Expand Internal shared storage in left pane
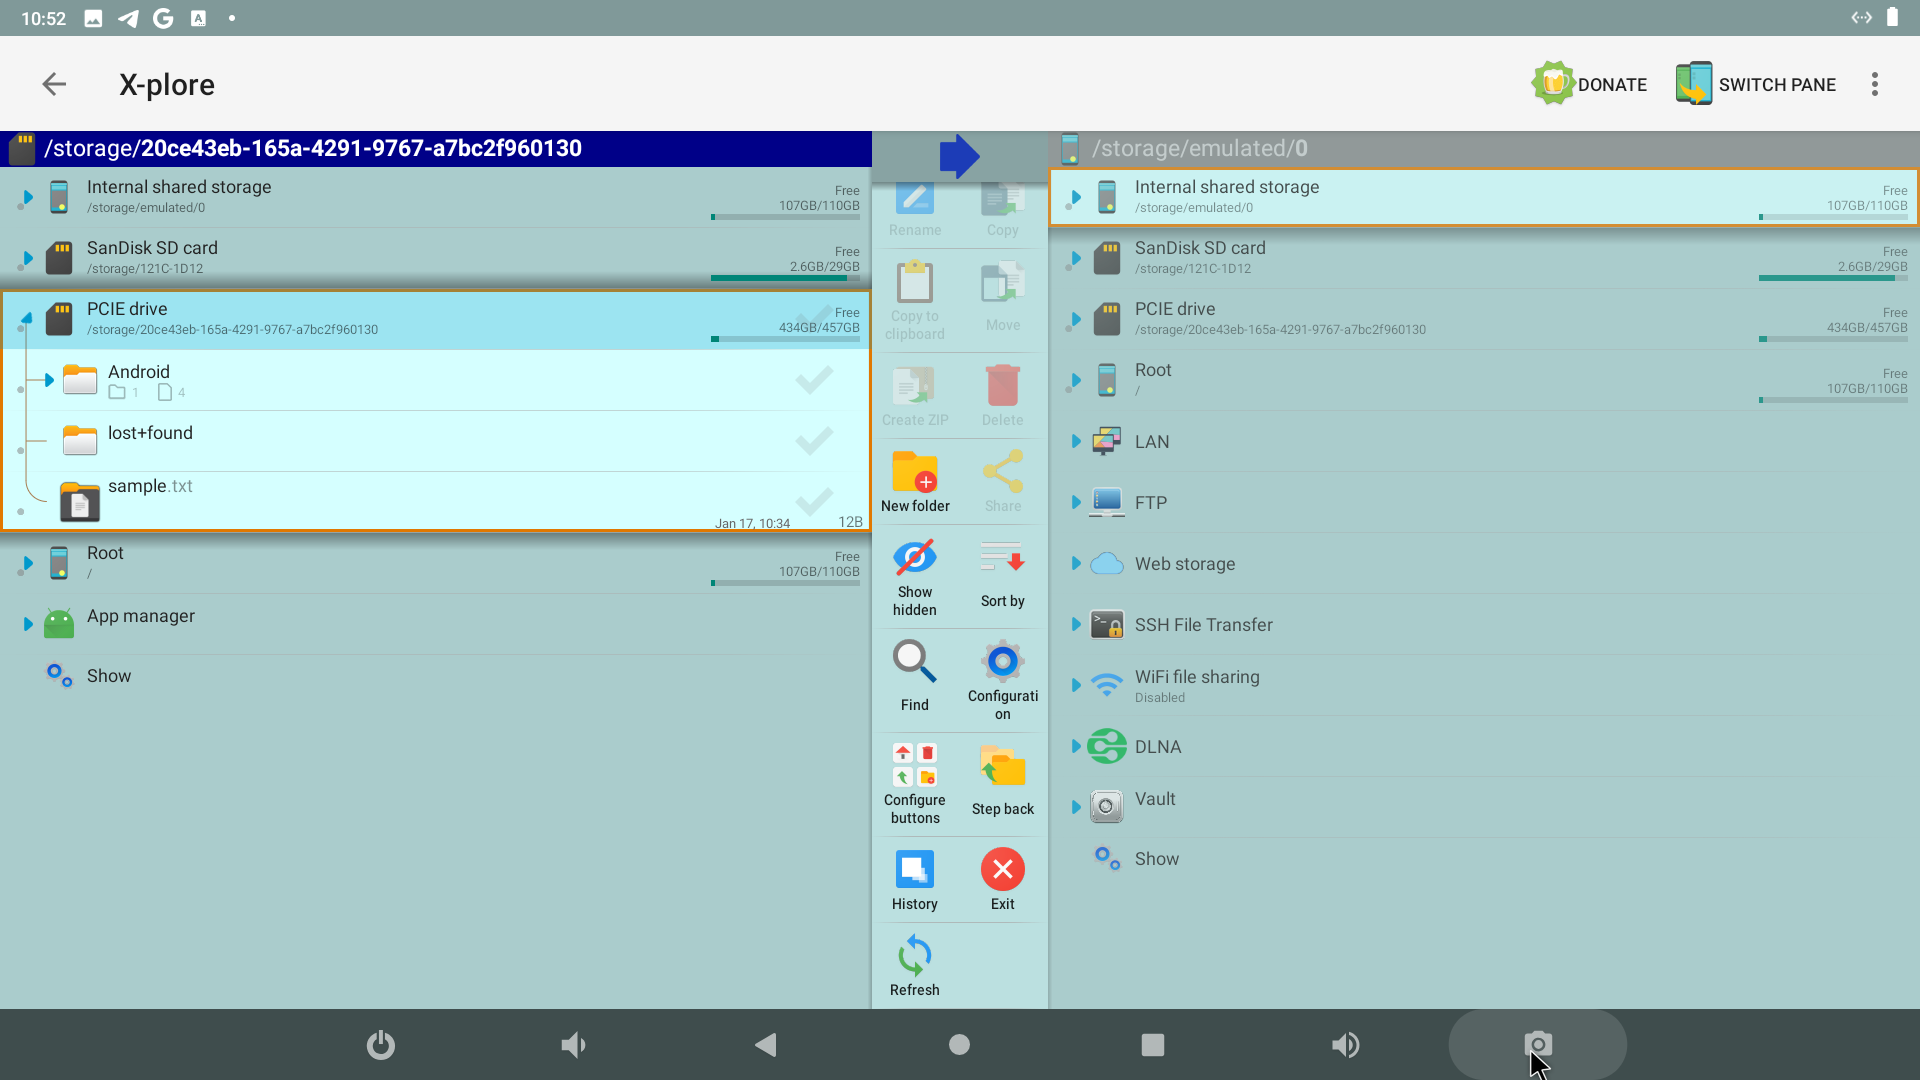 coord(27,197)
